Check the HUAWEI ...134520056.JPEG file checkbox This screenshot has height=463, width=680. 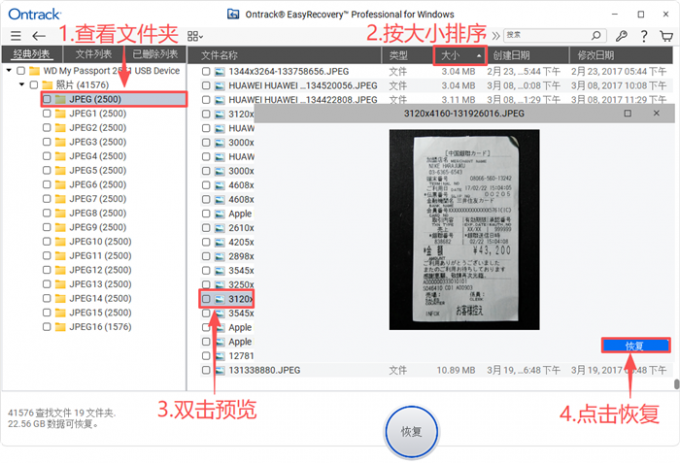click(206, 86)
